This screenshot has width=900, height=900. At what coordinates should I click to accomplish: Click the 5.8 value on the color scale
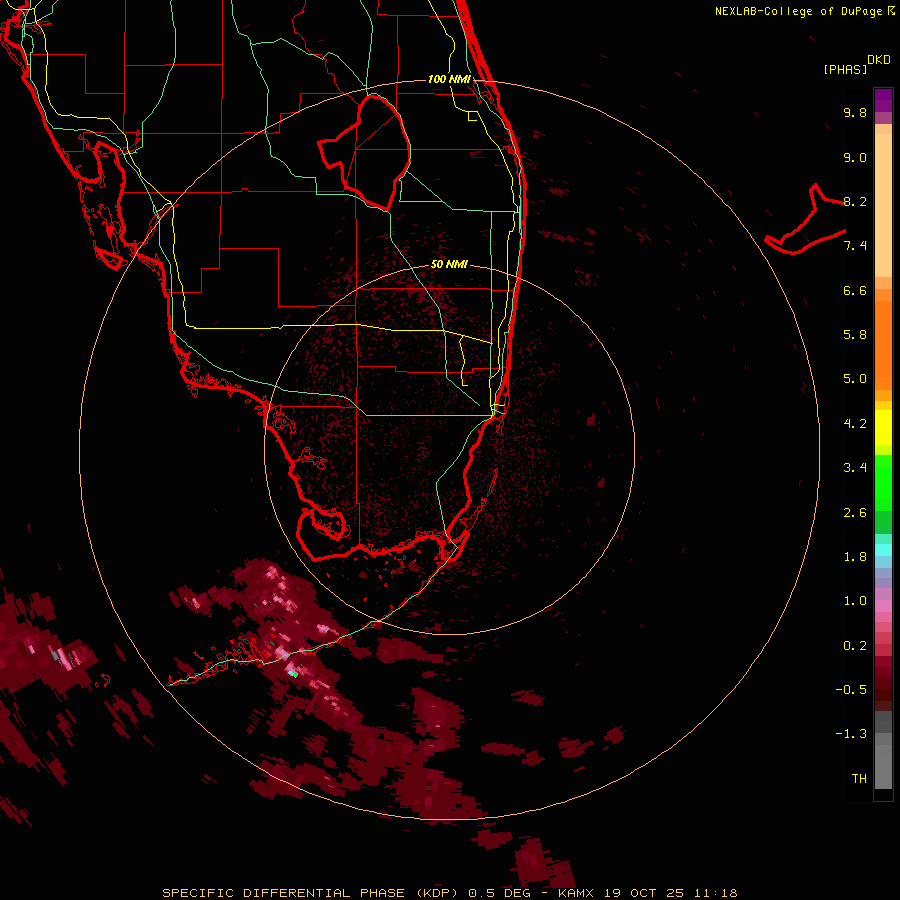(x=855, y=335)
